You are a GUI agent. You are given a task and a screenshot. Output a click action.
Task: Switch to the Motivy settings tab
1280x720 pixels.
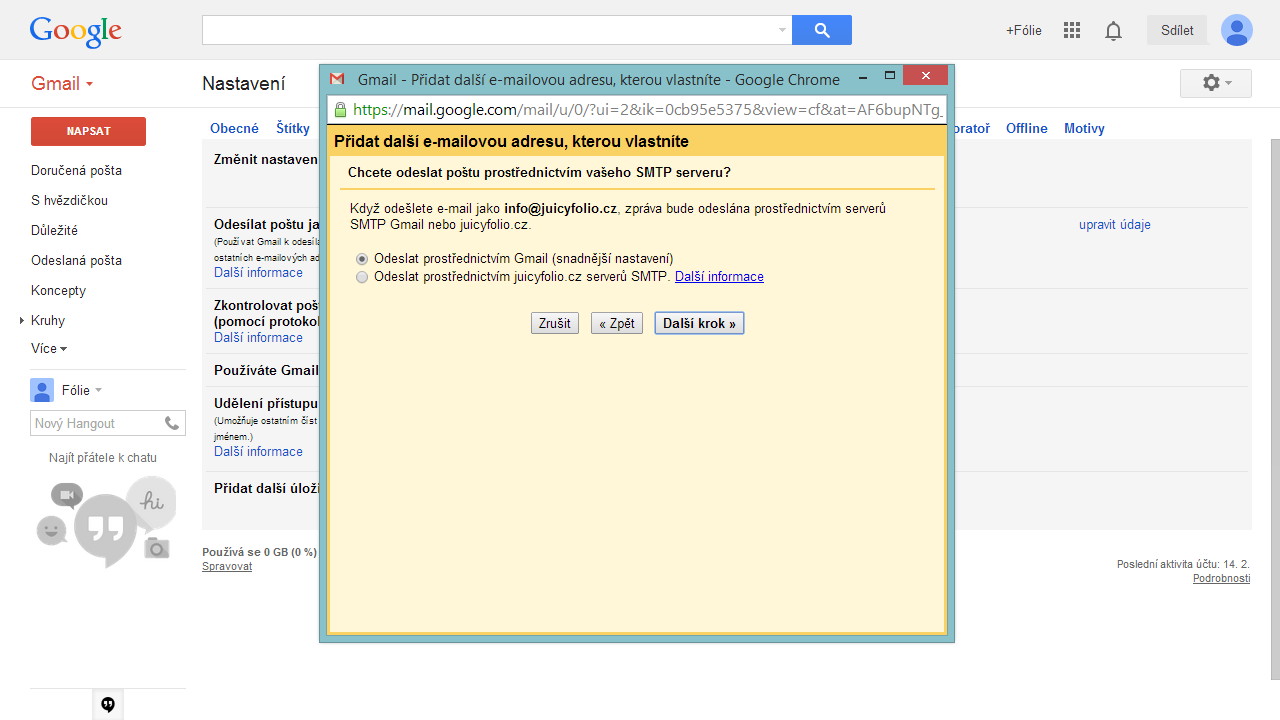coord(1084,128)
